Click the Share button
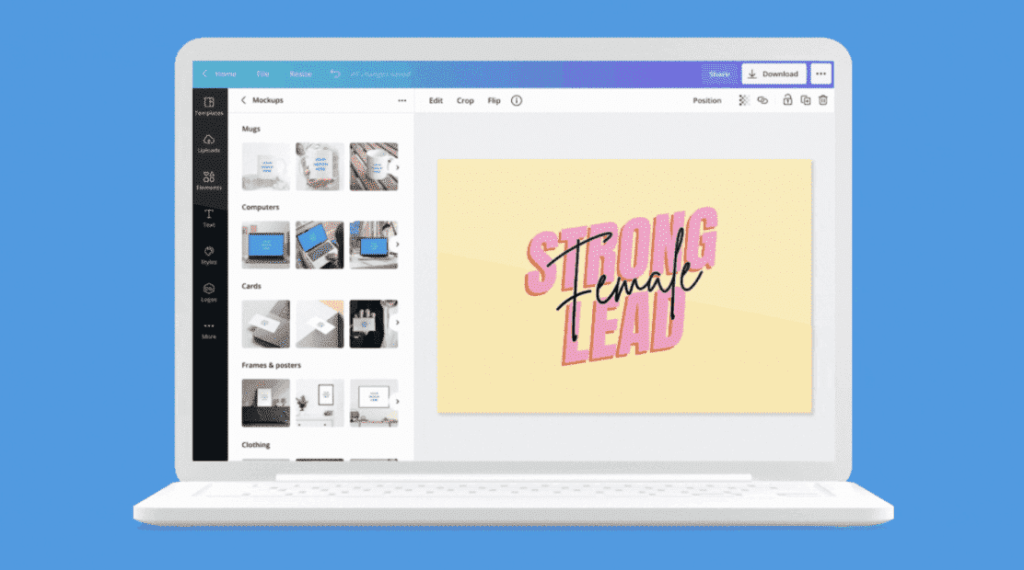Image resolution: width=1024 pixels, height=570 pixels. point(720,74)
